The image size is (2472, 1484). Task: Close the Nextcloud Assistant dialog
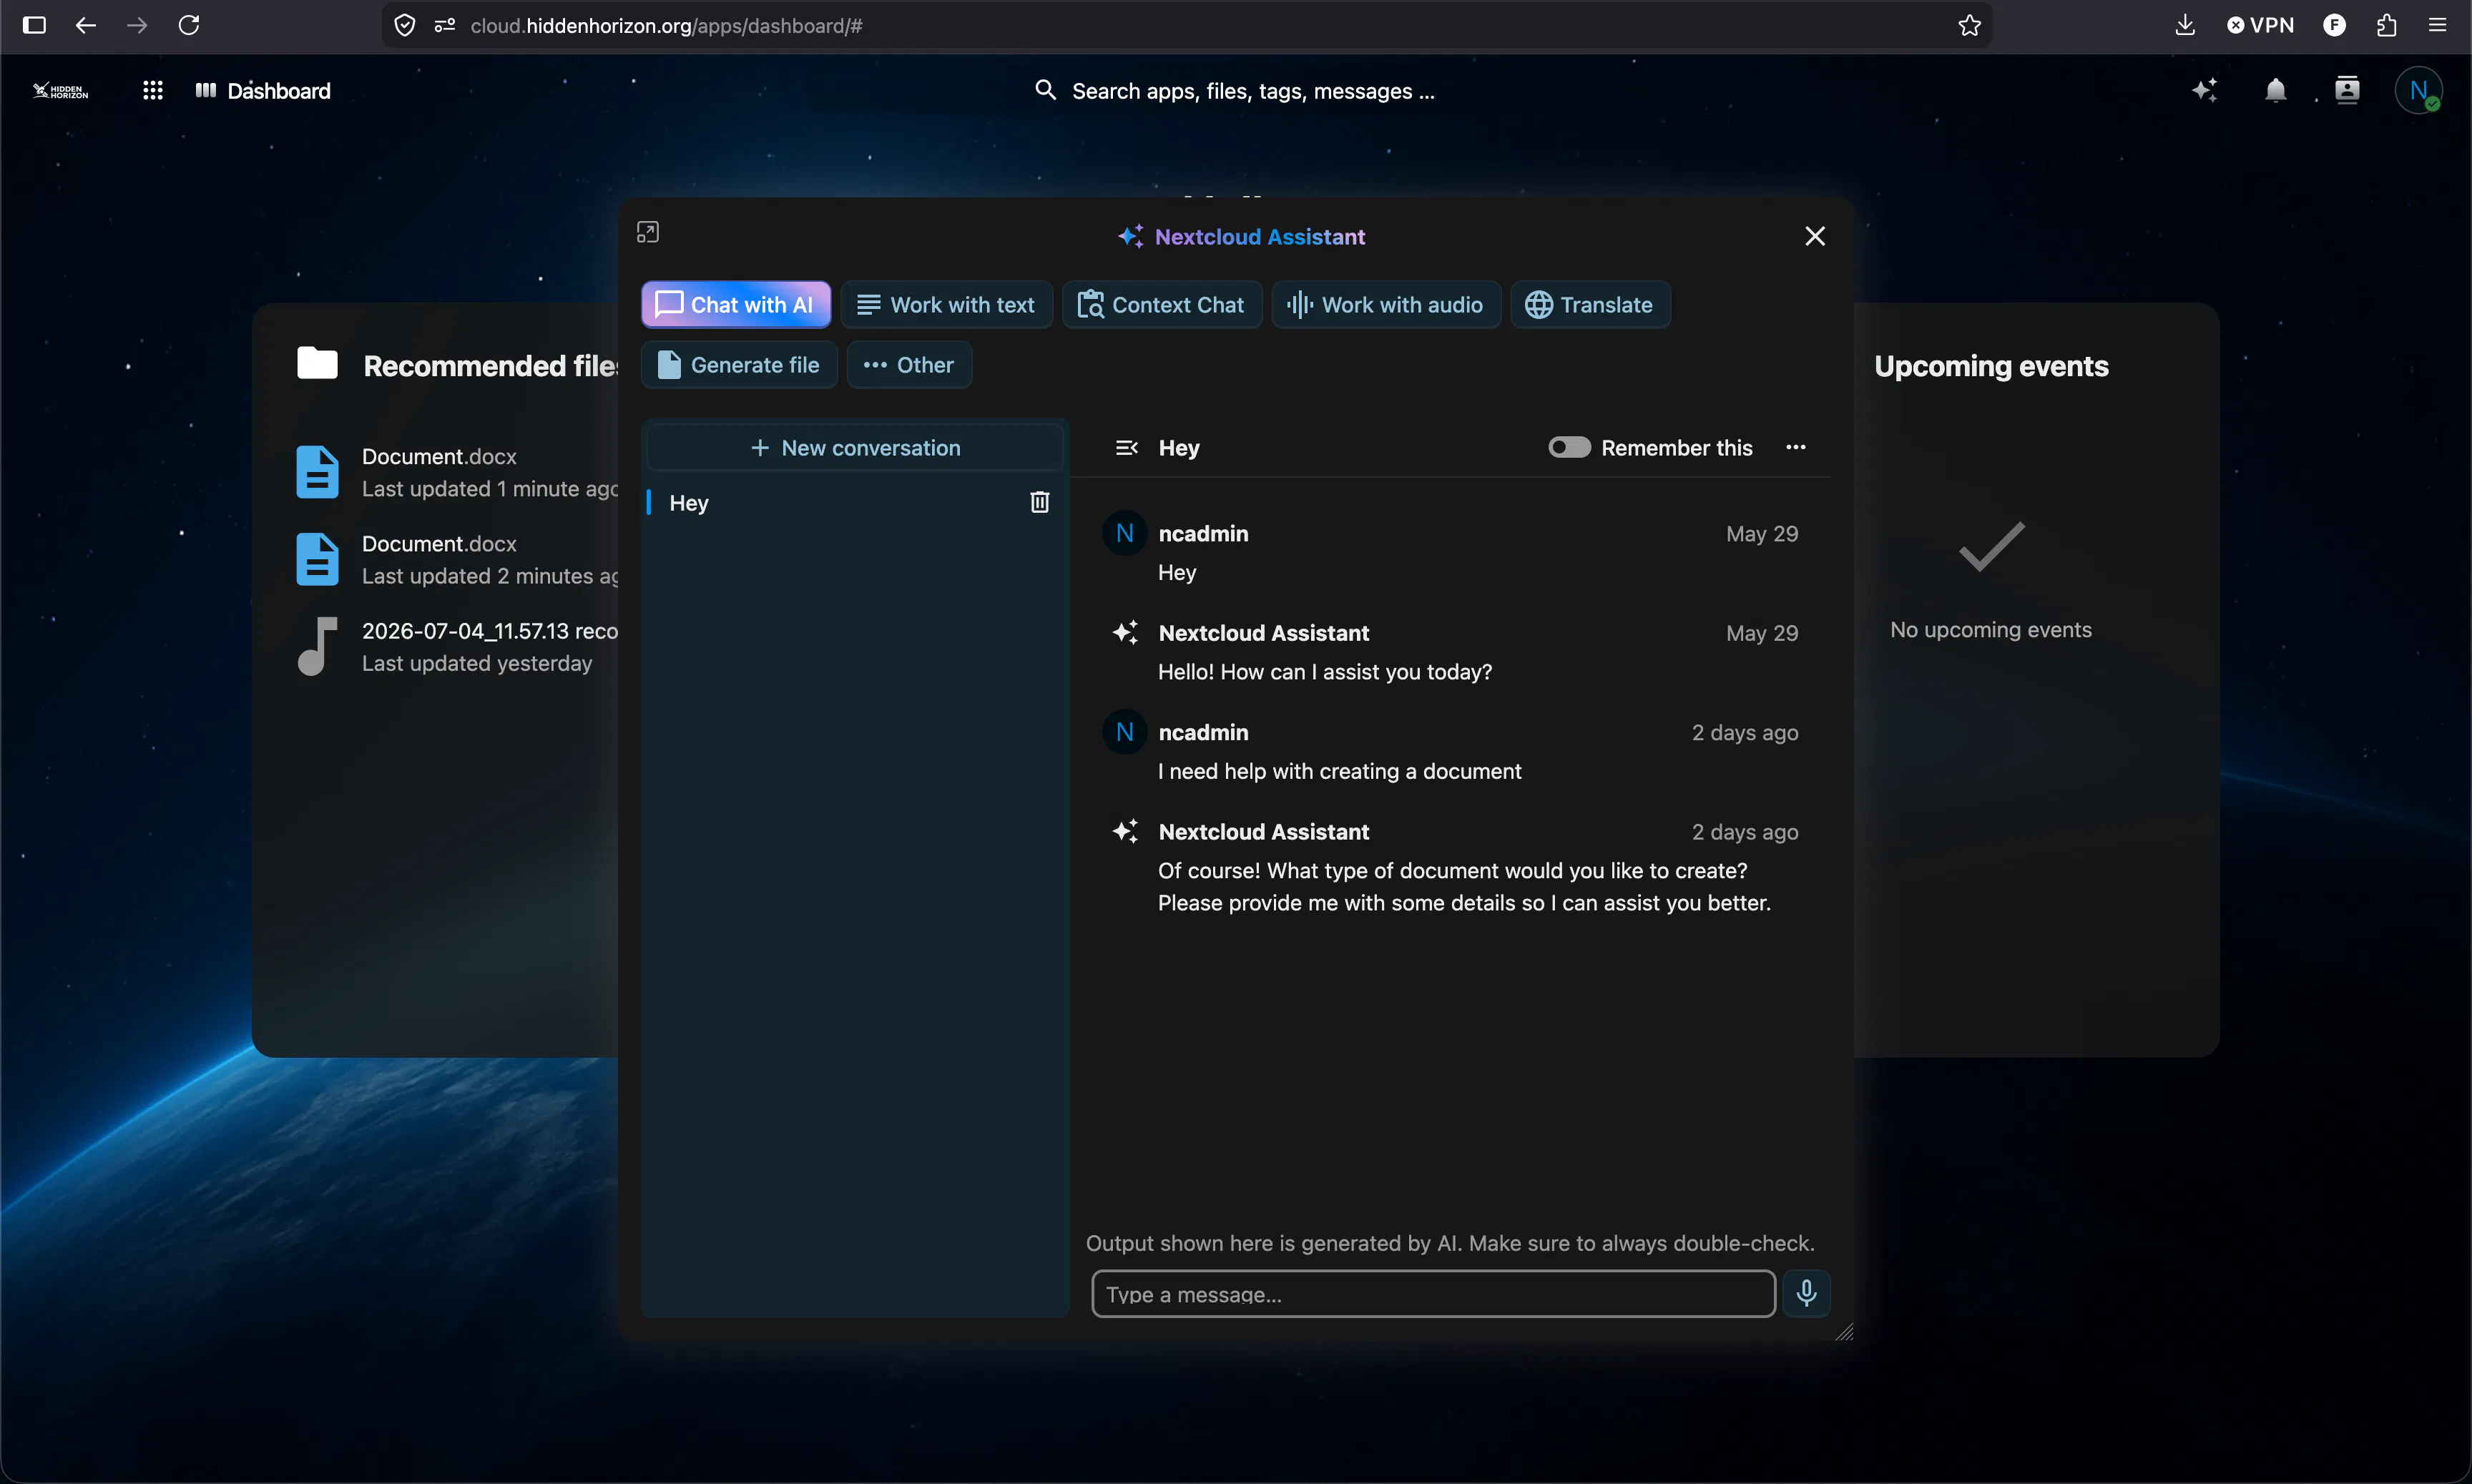(x=1815, y=236)
